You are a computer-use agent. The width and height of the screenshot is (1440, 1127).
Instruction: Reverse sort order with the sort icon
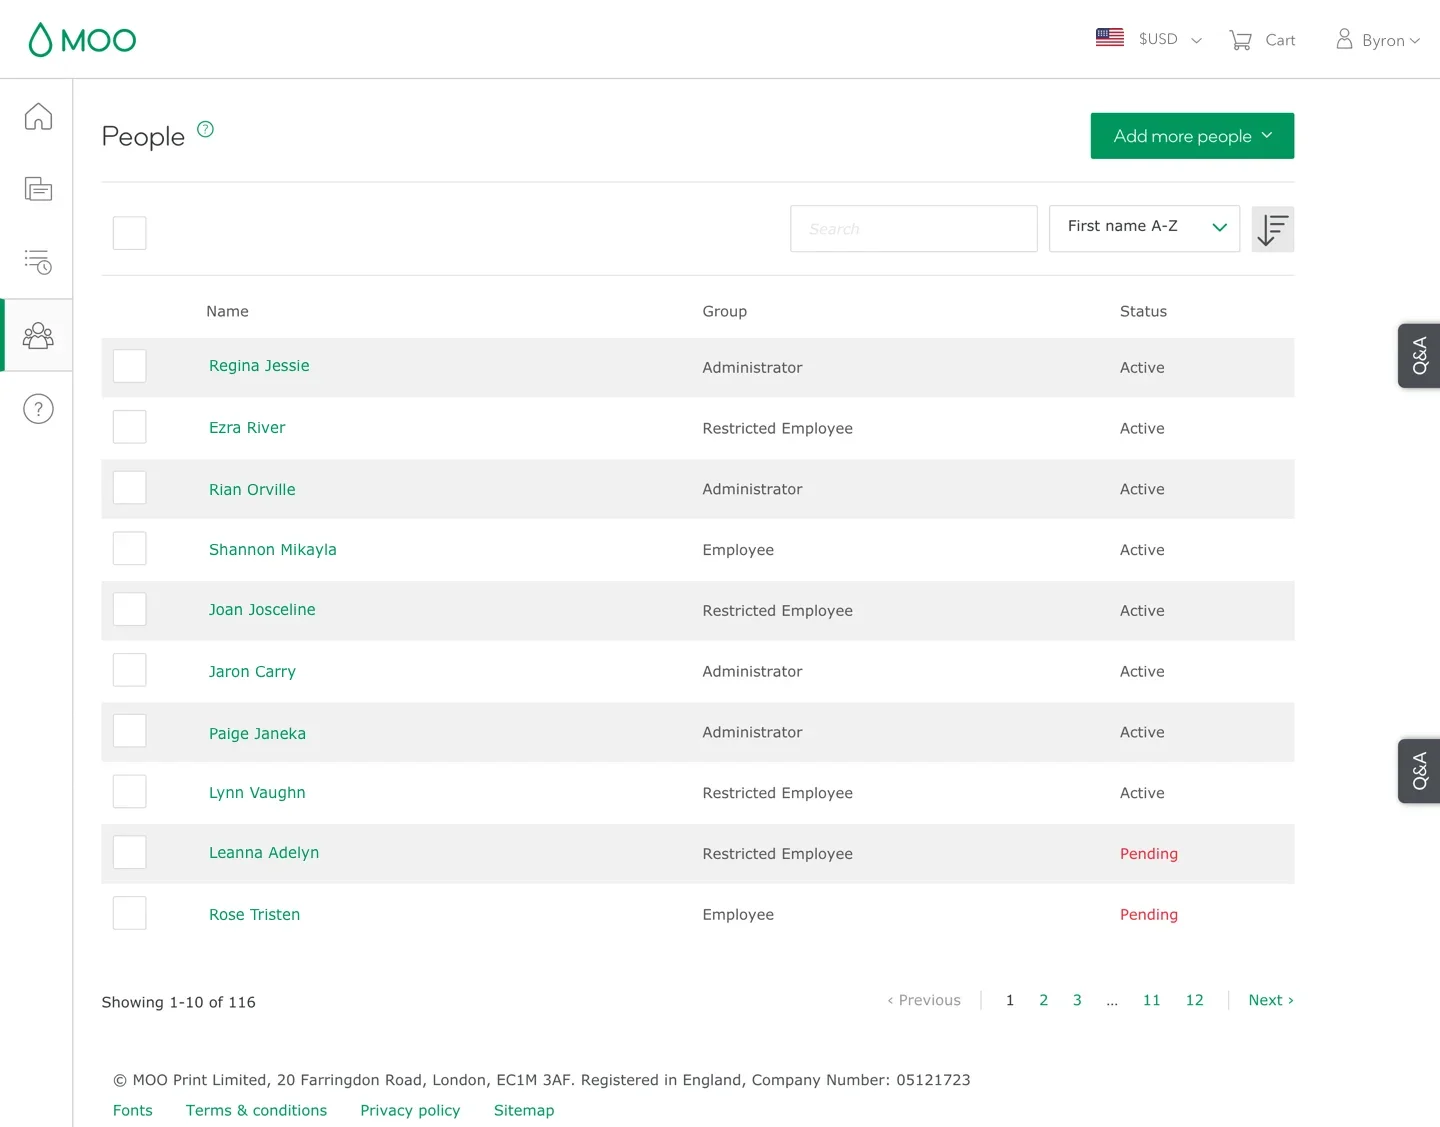(1272, 229)
